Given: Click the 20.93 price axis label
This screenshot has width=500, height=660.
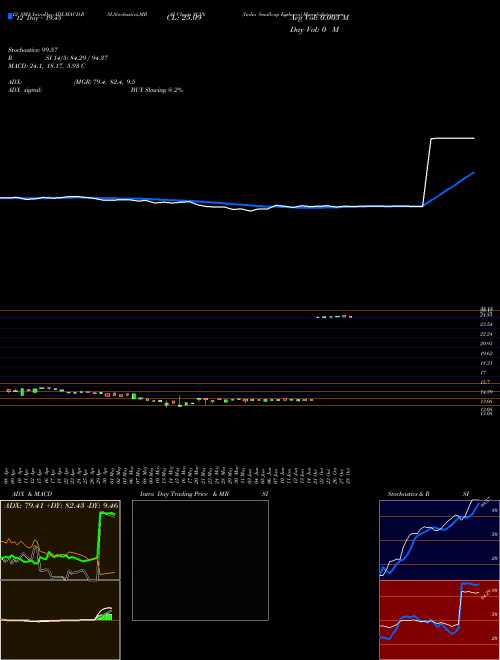Looking at the screenshot, I should tap(487, 343).
